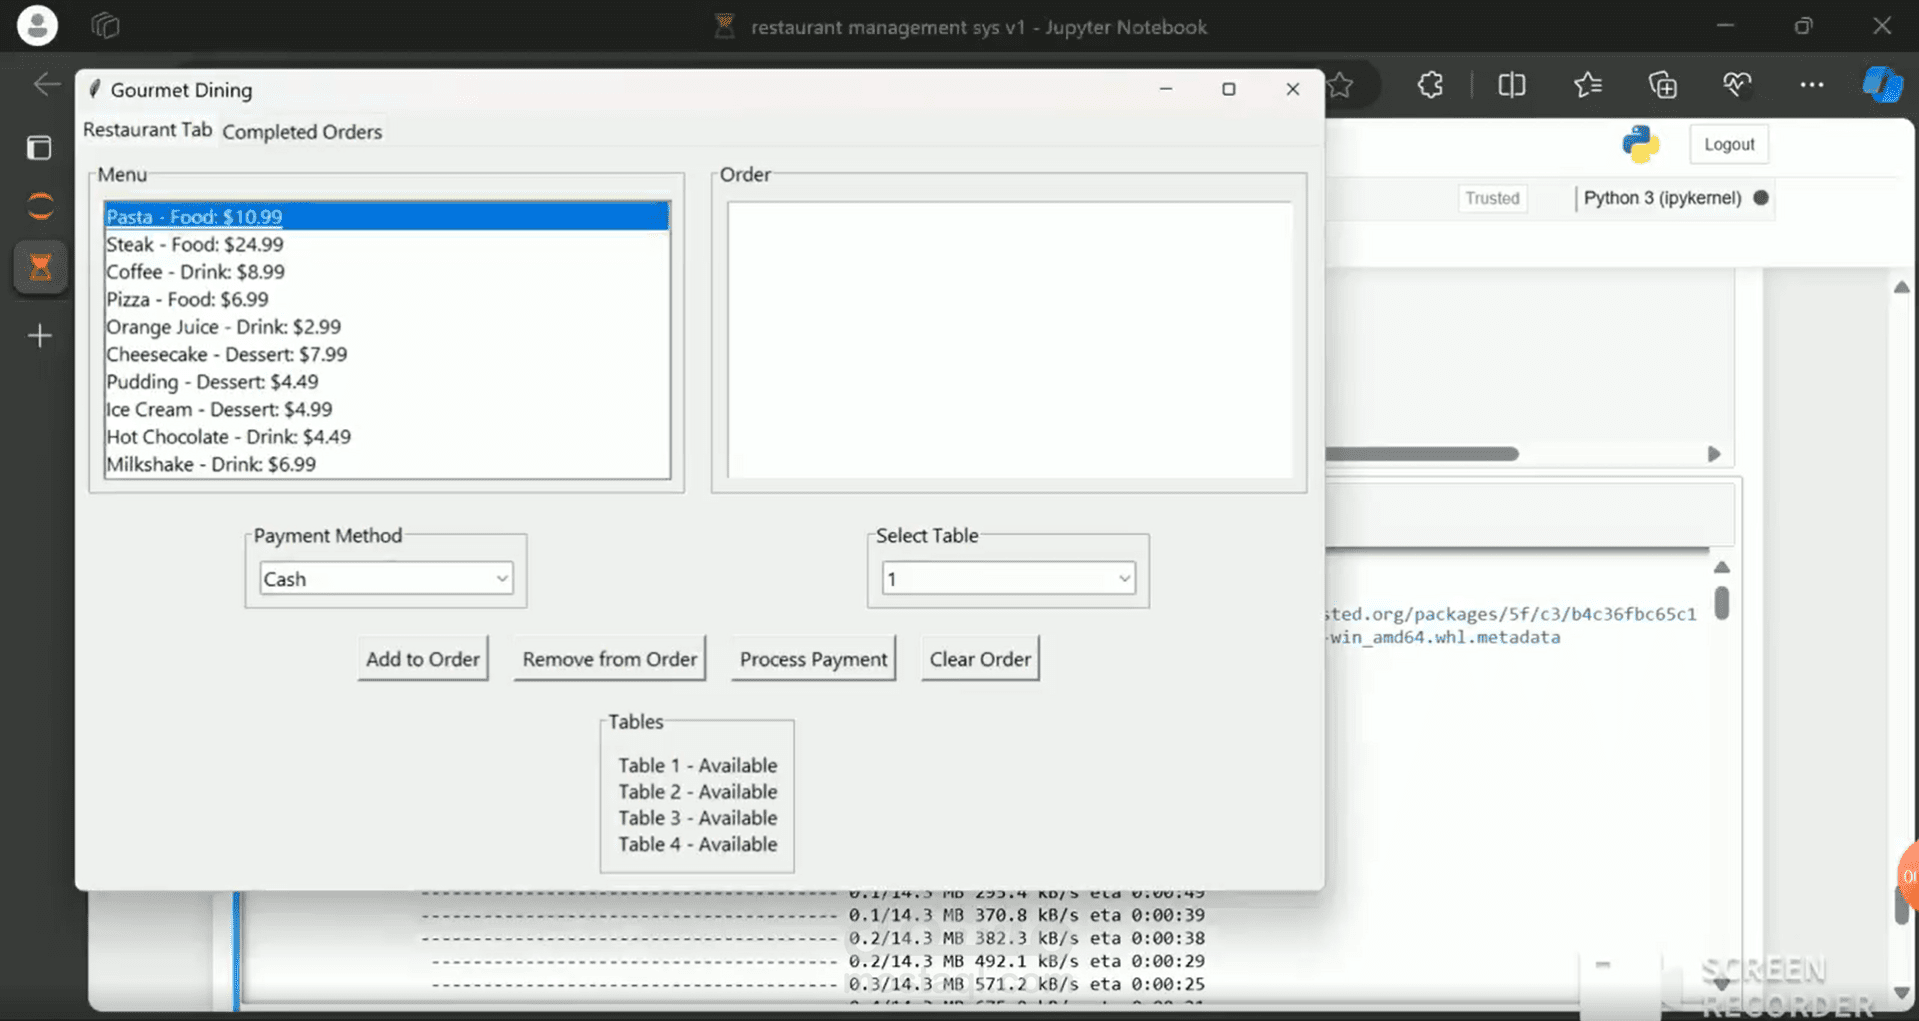Click the page scrollbar up arrow

point(1901,287)
